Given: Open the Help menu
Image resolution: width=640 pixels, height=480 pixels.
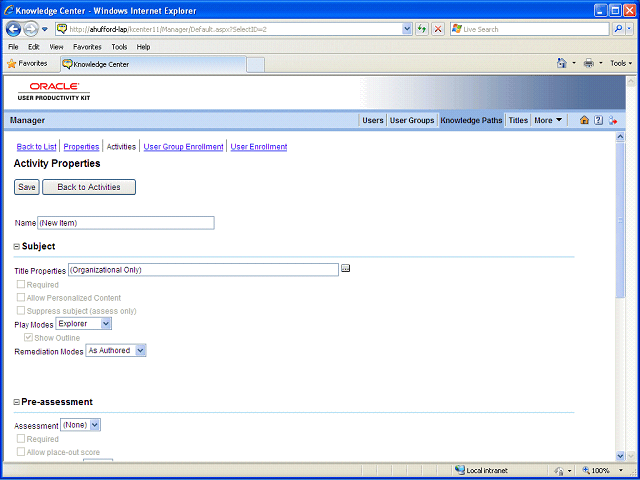Looking at the screenshot, I should pyautogui.click(x=143, y=47).
